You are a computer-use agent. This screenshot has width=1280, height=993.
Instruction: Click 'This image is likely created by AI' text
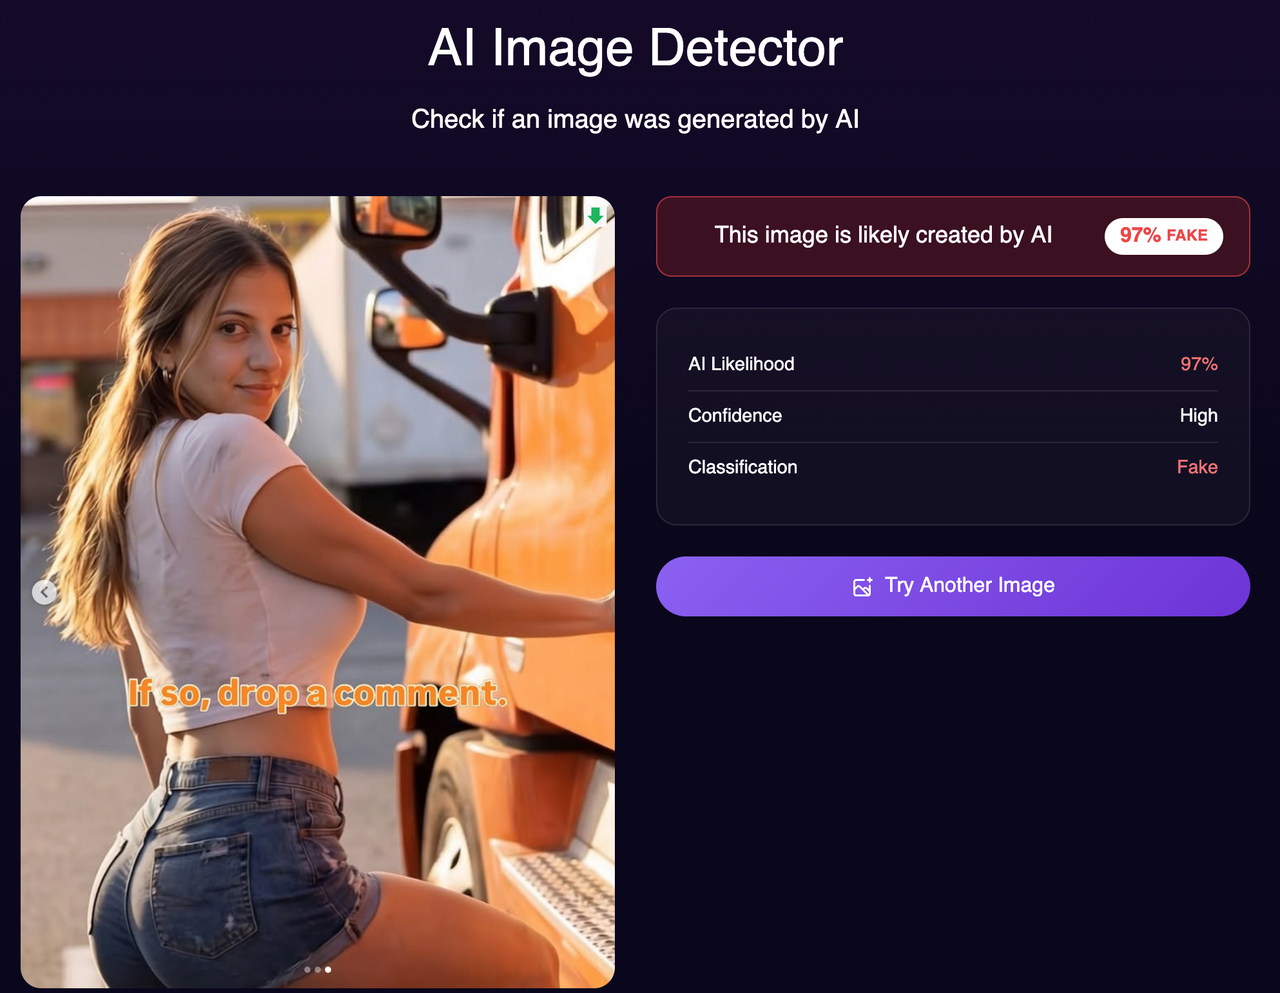coord(883,235)
